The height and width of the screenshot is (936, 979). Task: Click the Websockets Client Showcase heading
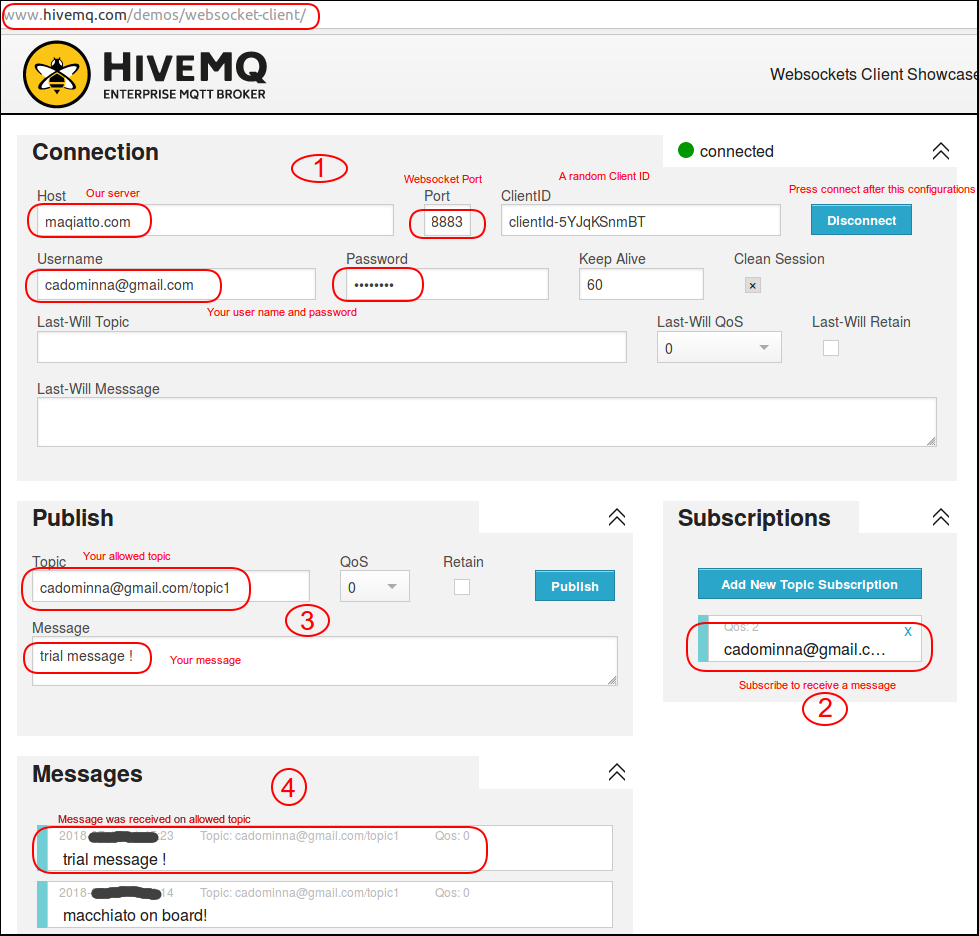pyautogui.click(x=873, y=74)
